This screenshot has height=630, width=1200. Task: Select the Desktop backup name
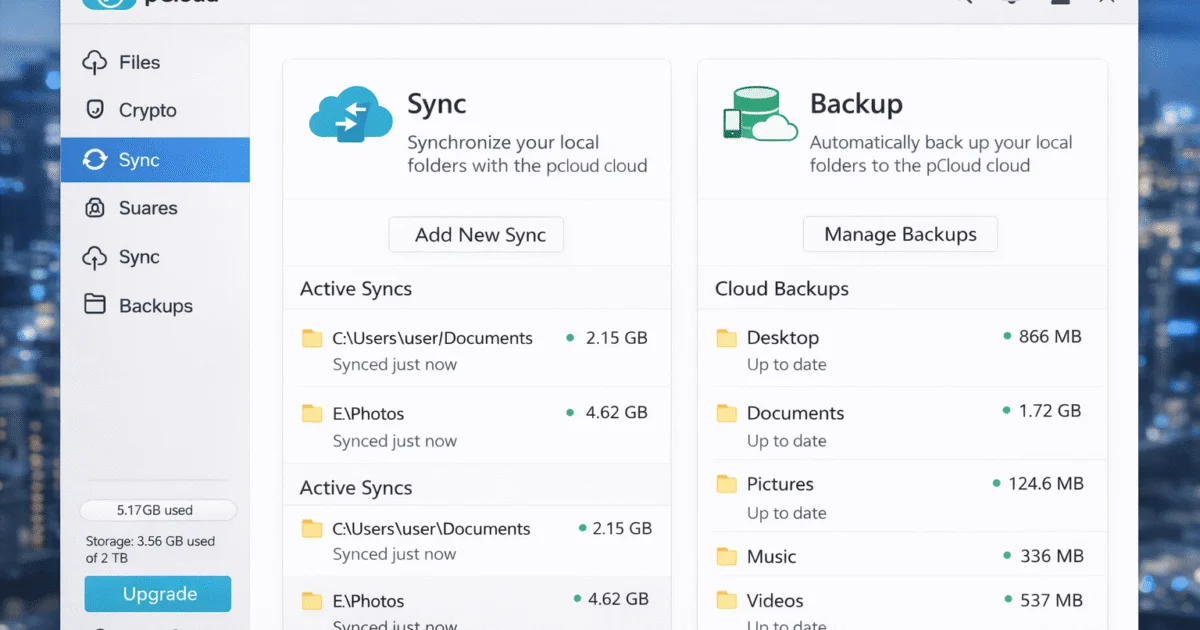point(783,338)
